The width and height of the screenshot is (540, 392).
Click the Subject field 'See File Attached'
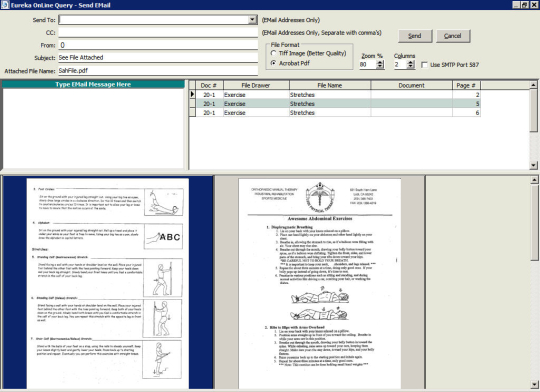[158, 58]
